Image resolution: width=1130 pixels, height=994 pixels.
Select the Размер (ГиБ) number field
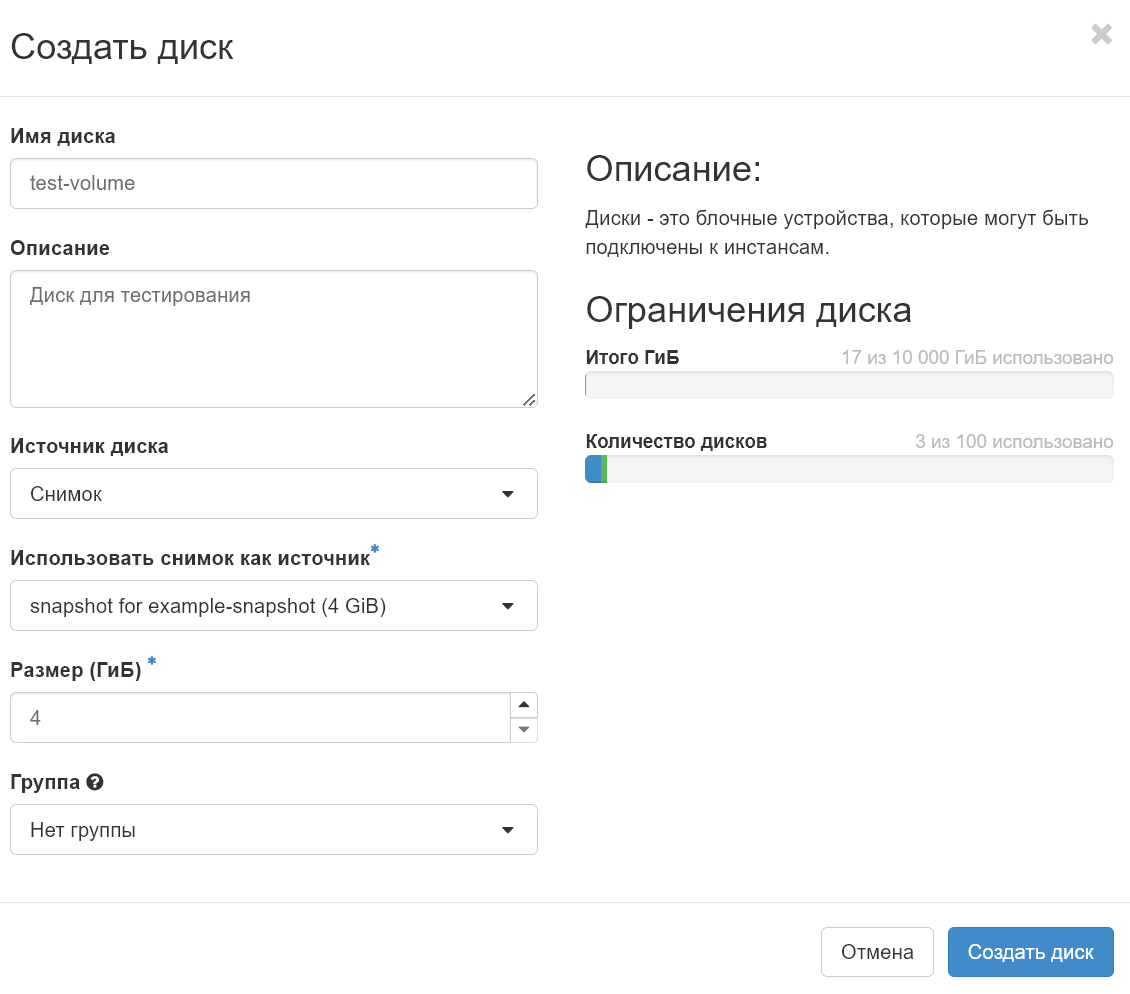(x=260, y=717)
